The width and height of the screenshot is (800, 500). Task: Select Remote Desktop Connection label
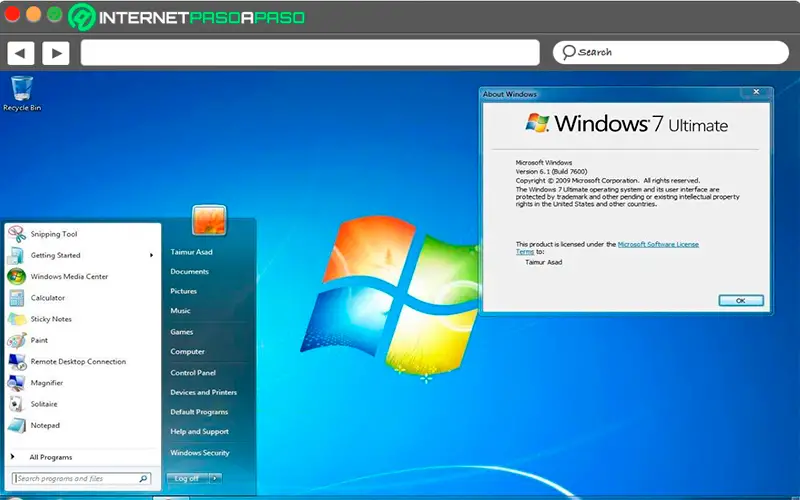click(x=78, y=361)
